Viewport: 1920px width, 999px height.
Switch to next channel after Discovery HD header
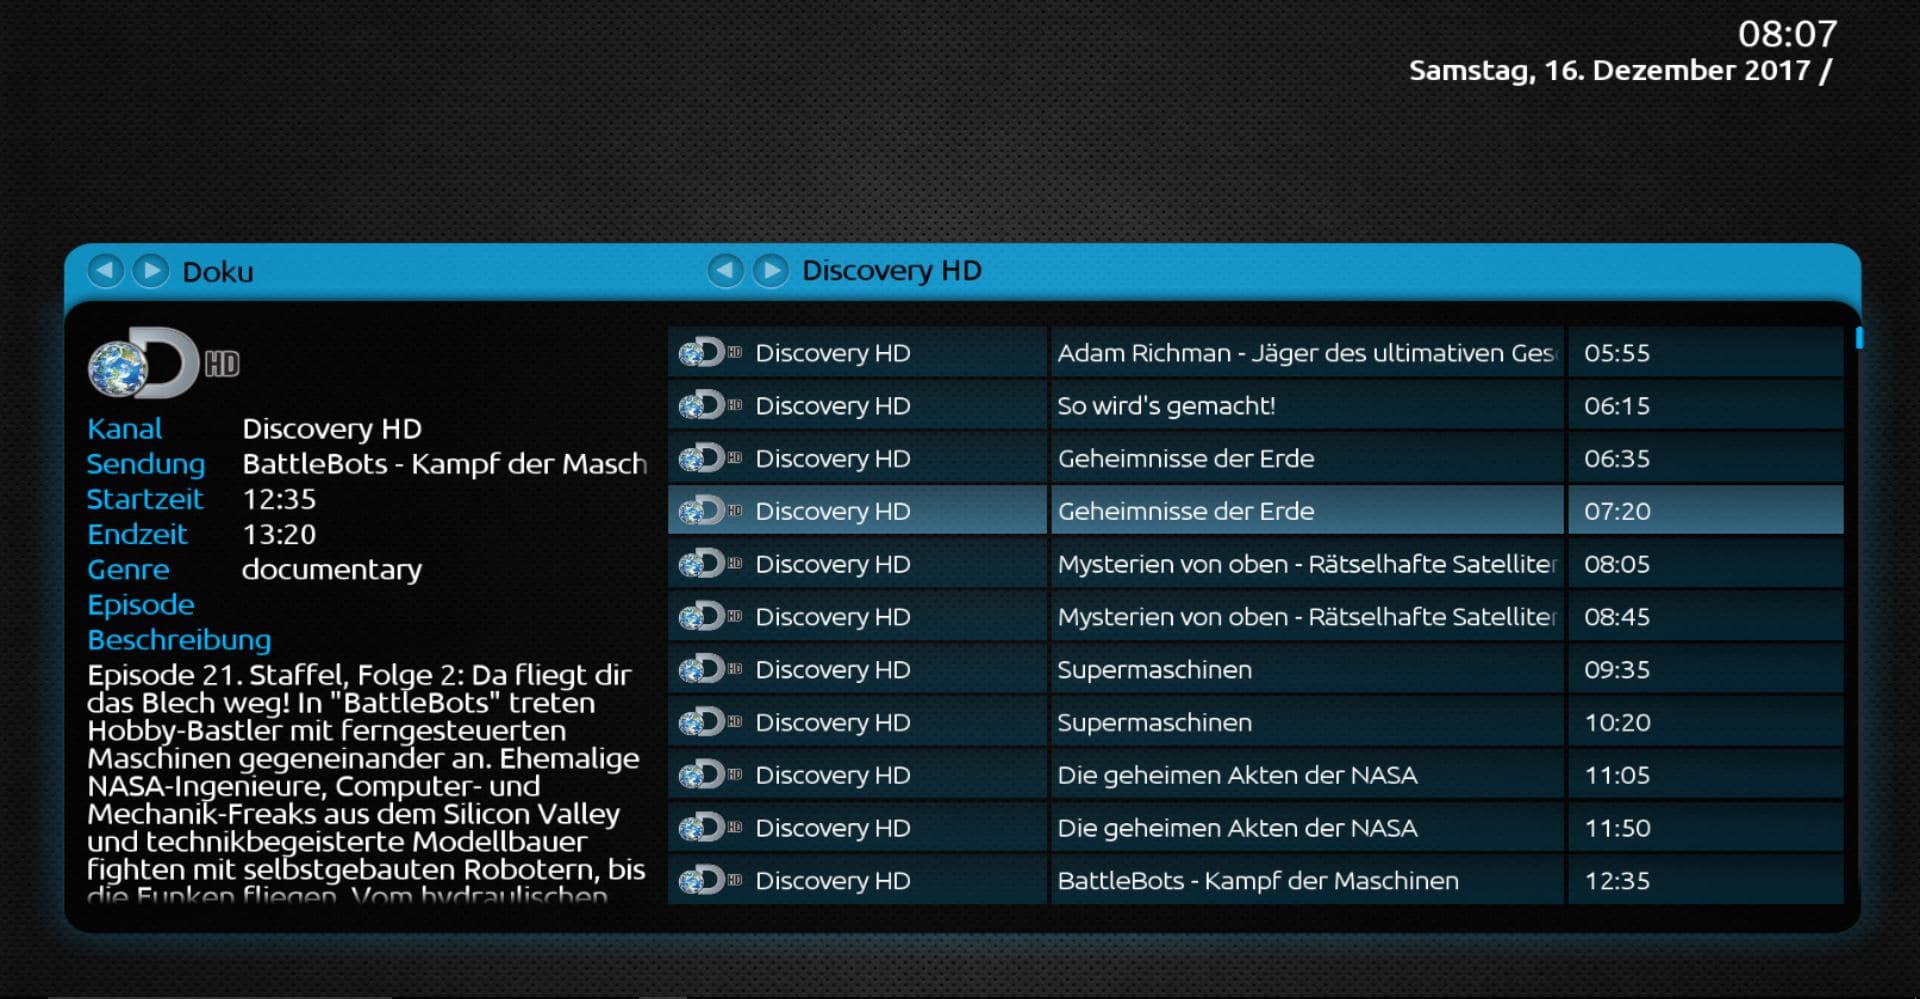[x=771, y=270]
